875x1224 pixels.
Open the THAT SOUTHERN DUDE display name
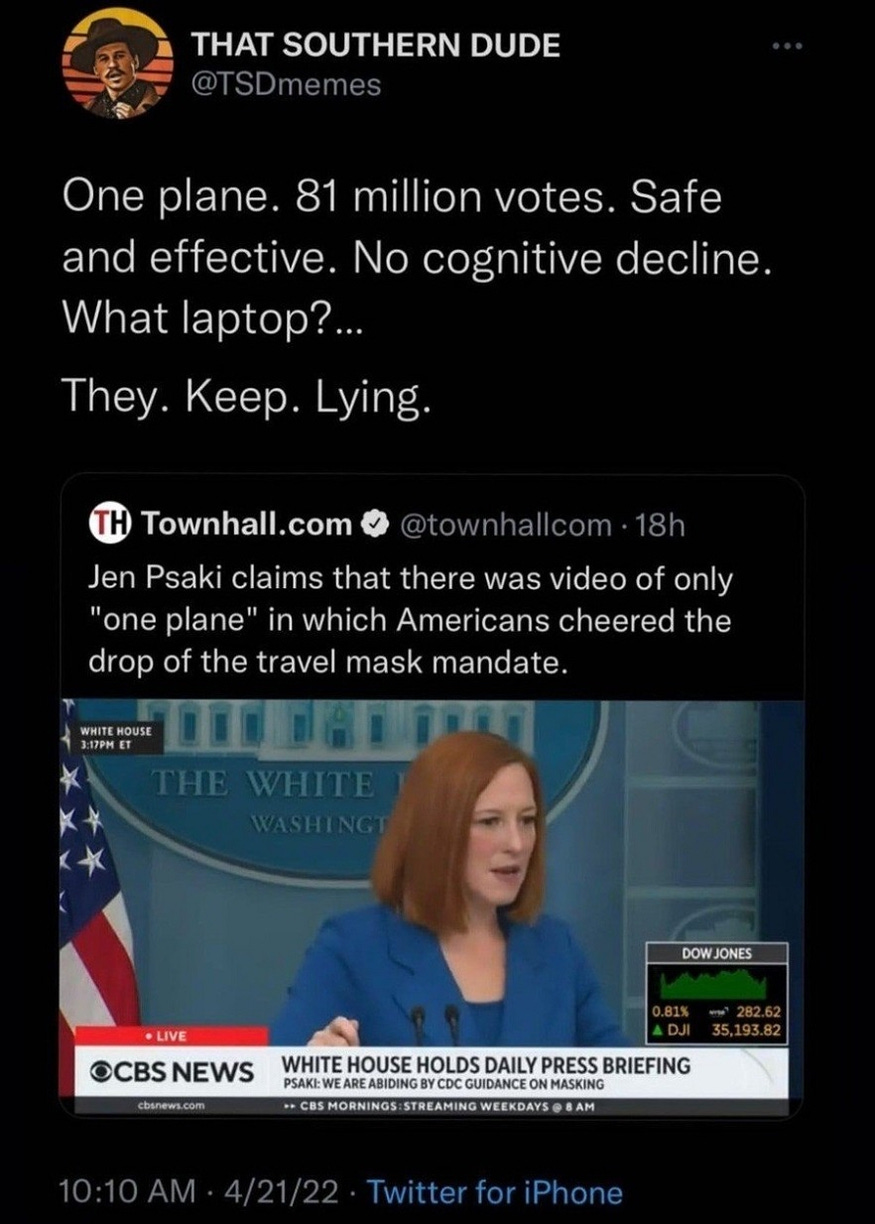[x=376, y=45]
